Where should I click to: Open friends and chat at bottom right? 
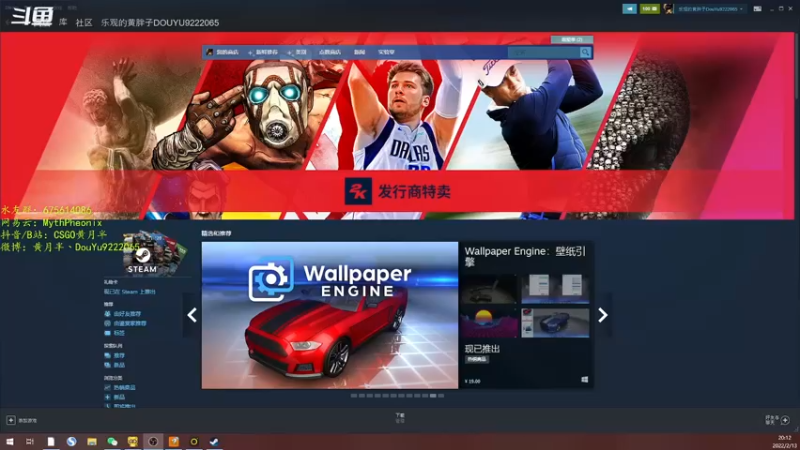tap(777, 420)
